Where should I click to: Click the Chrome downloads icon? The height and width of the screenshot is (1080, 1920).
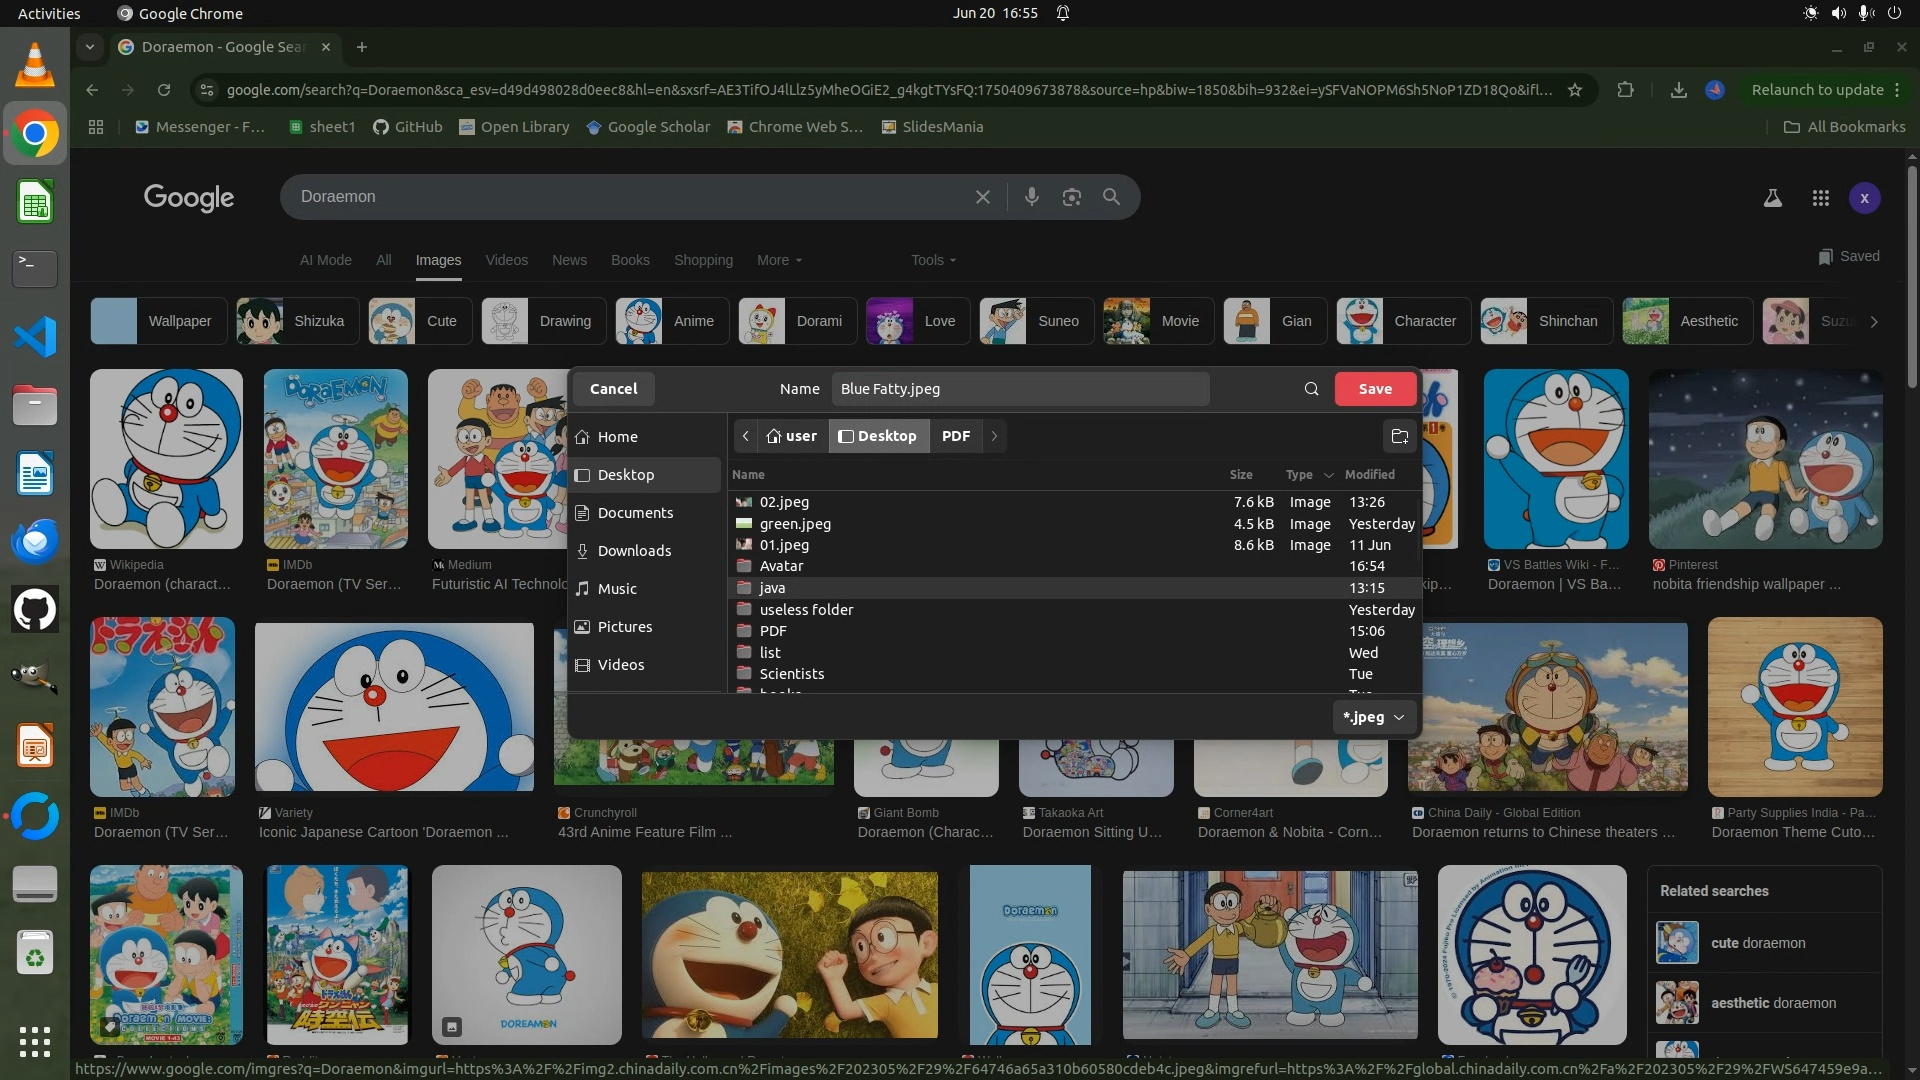click(x=1678, y=90)
